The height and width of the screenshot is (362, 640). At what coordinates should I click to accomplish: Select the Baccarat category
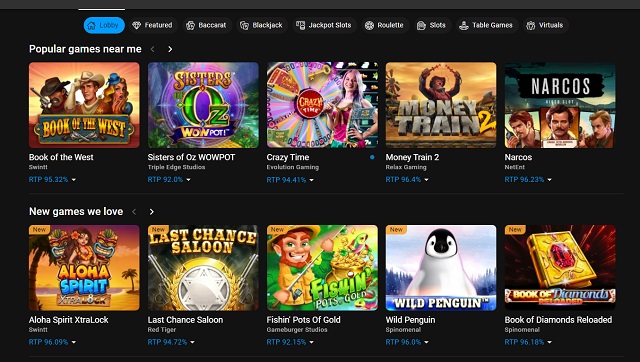206,25
